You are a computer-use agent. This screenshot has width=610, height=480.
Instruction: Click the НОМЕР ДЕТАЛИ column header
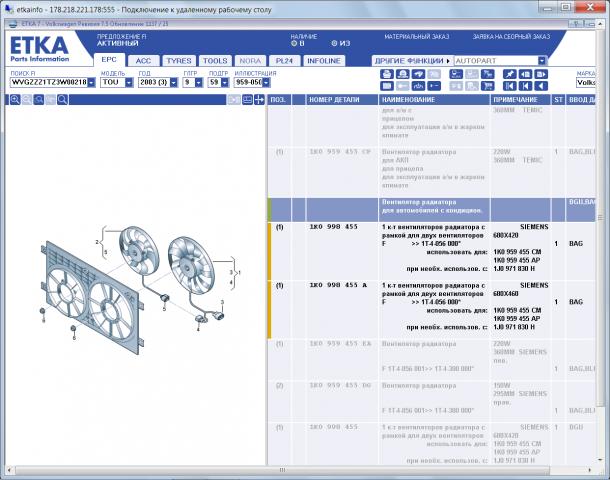pos(342,100)
